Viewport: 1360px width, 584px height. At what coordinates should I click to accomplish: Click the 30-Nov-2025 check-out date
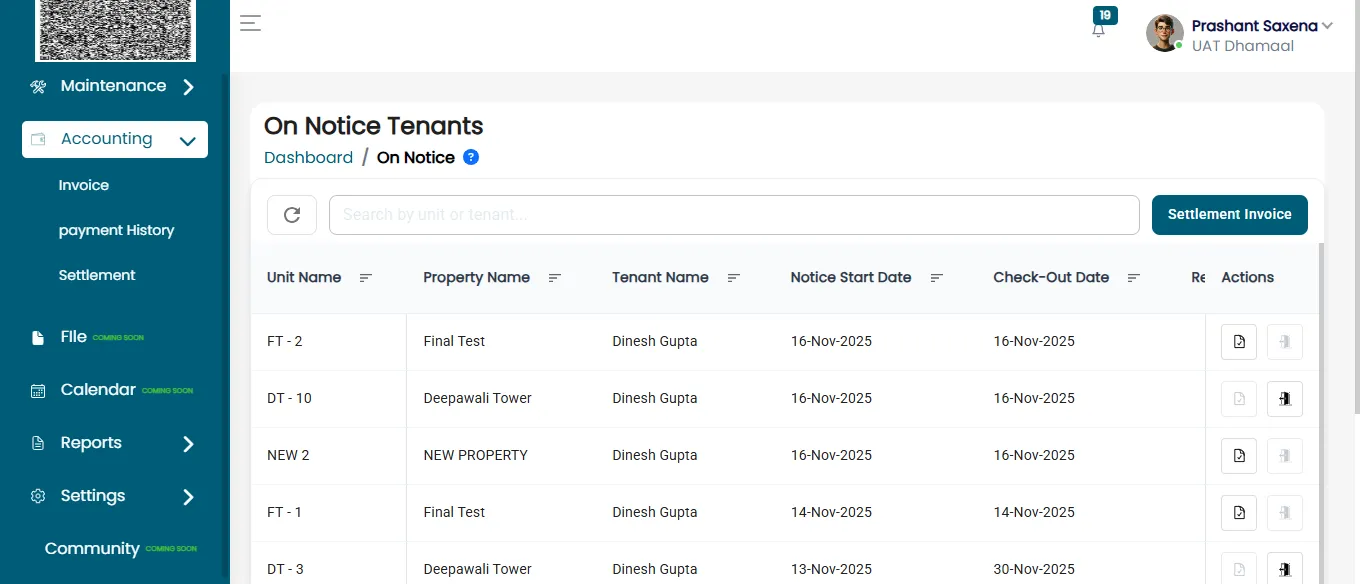1034,569
